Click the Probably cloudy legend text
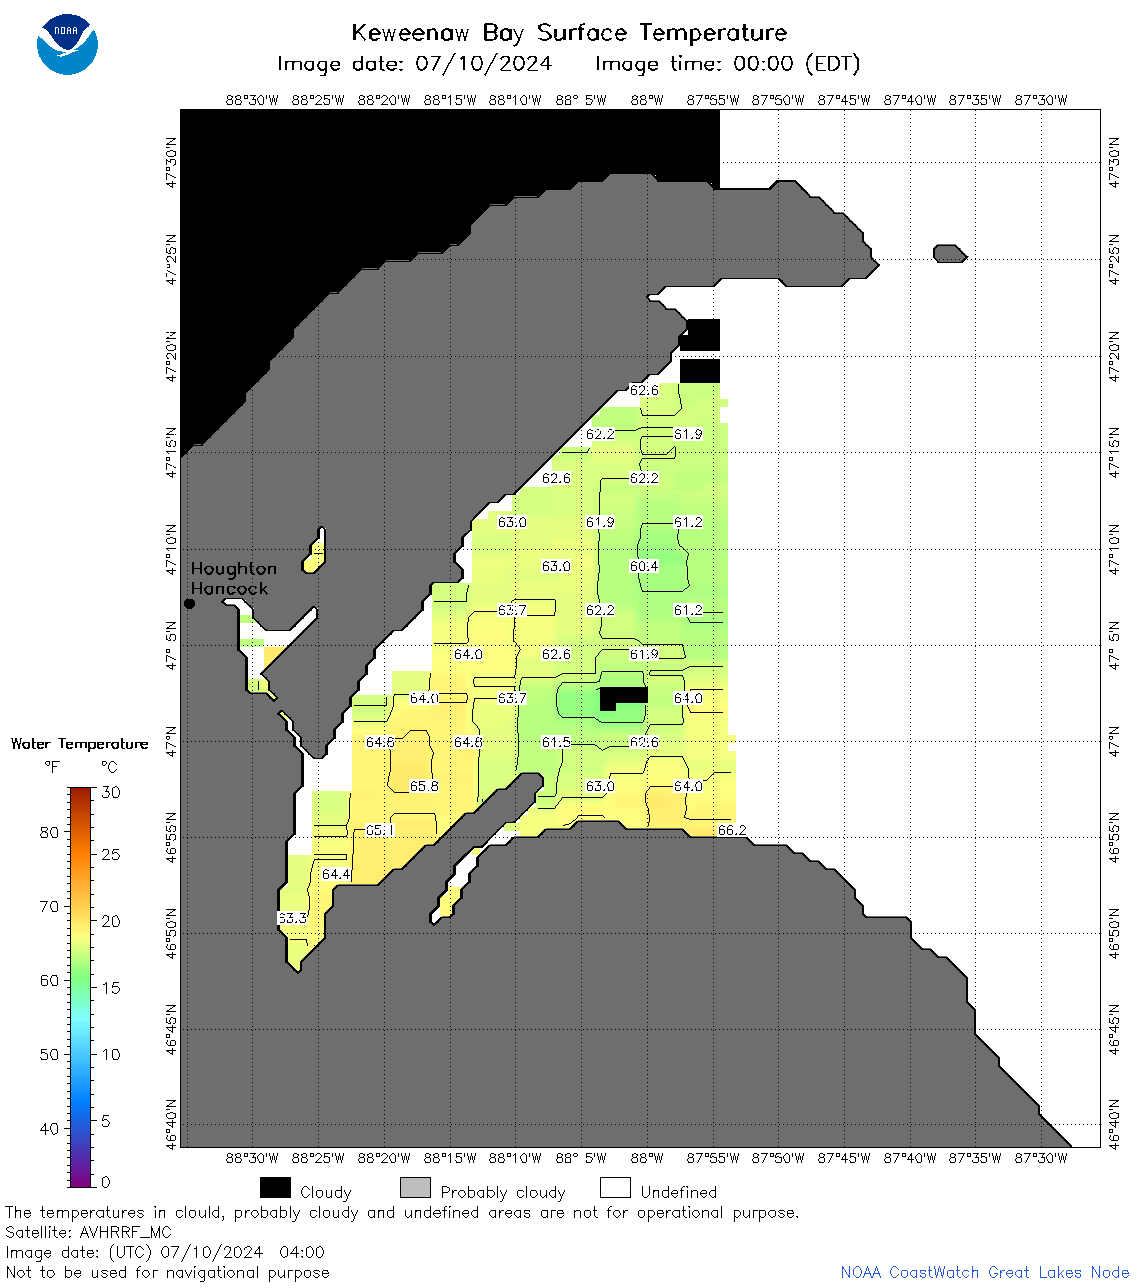The height and width of the screenshot is (1288, 1140). [x=503, y=1192]
